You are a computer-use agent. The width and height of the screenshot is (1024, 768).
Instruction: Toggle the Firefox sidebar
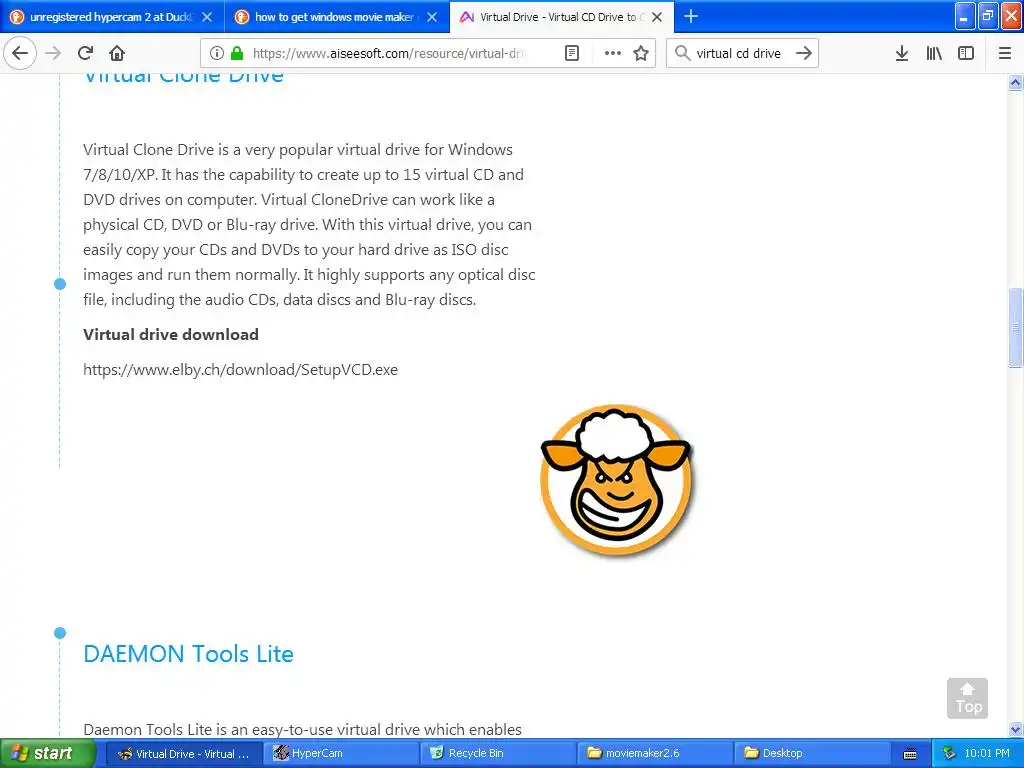point(966,53)
